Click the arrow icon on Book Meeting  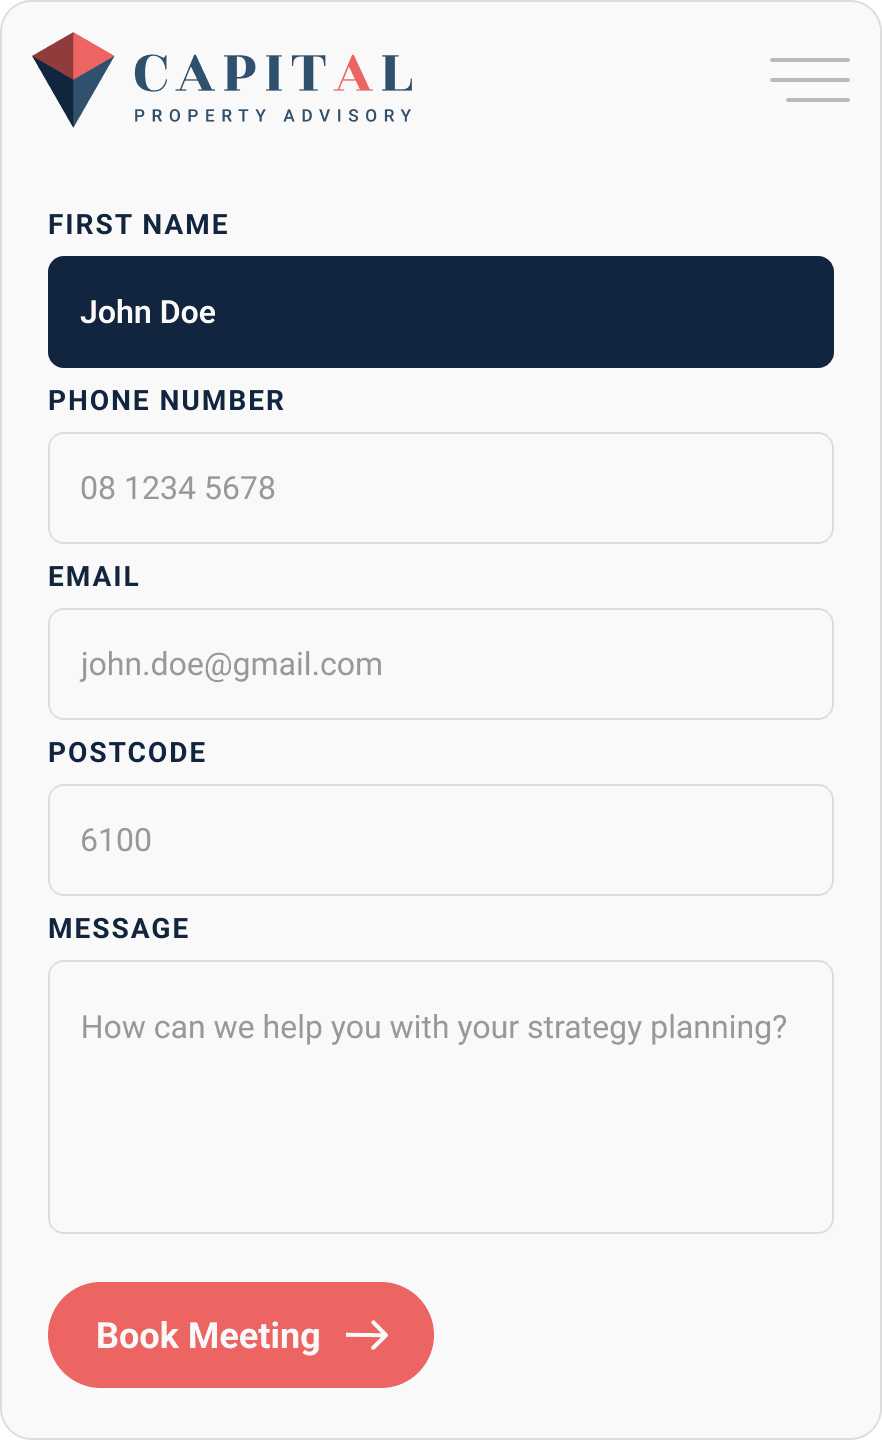click(x=367, y=1335)
